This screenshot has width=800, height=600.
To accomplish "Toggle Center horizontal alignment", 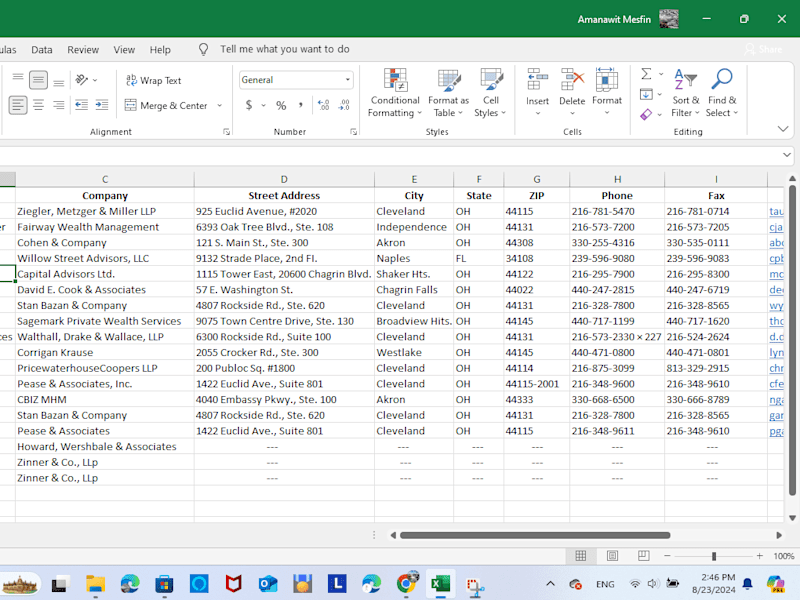I will click(38, 105).
